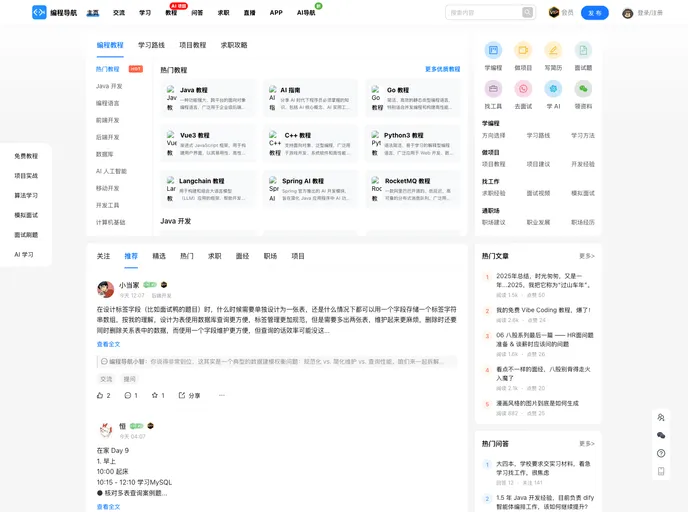The image size is (688, 512).
Task: Open 交流 in top navigation
Action: click(119, 13)
